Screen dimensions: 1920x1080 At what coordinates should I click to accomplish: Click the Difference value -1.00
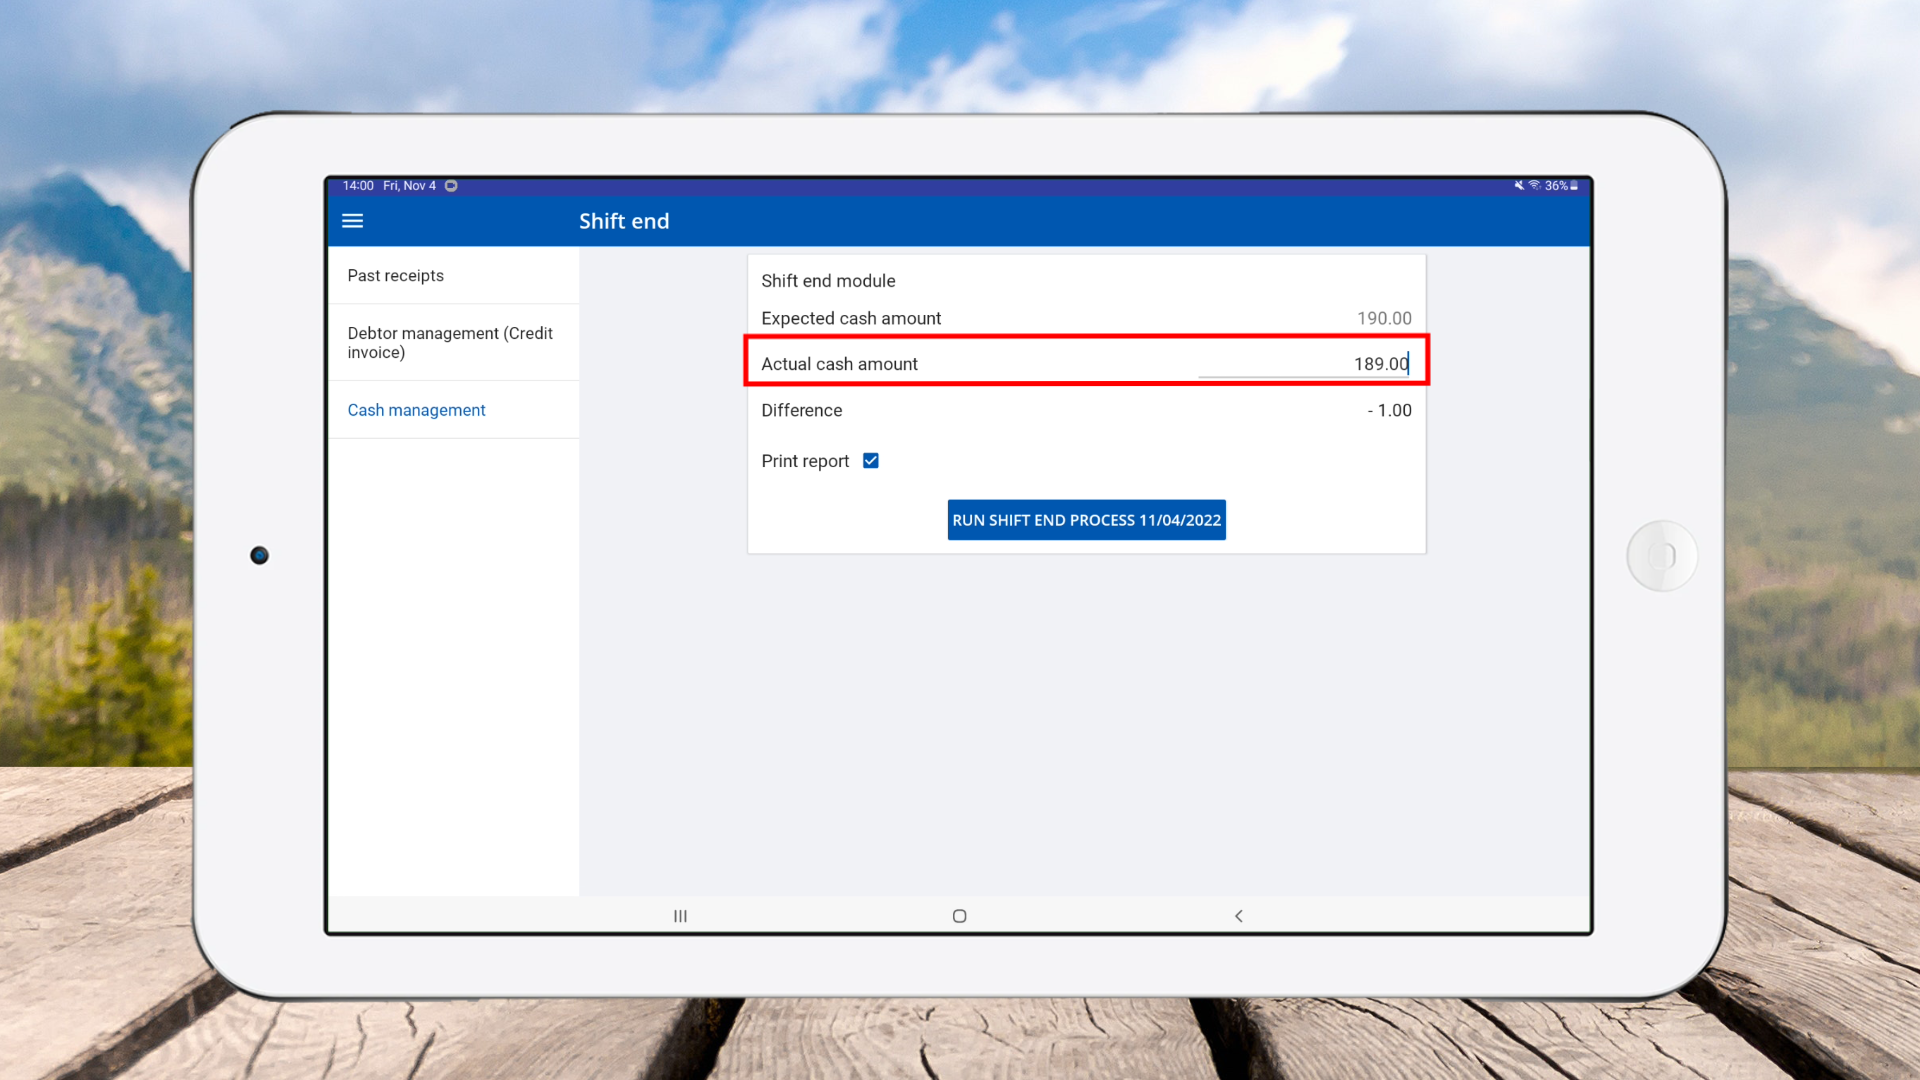point(1389,411)
